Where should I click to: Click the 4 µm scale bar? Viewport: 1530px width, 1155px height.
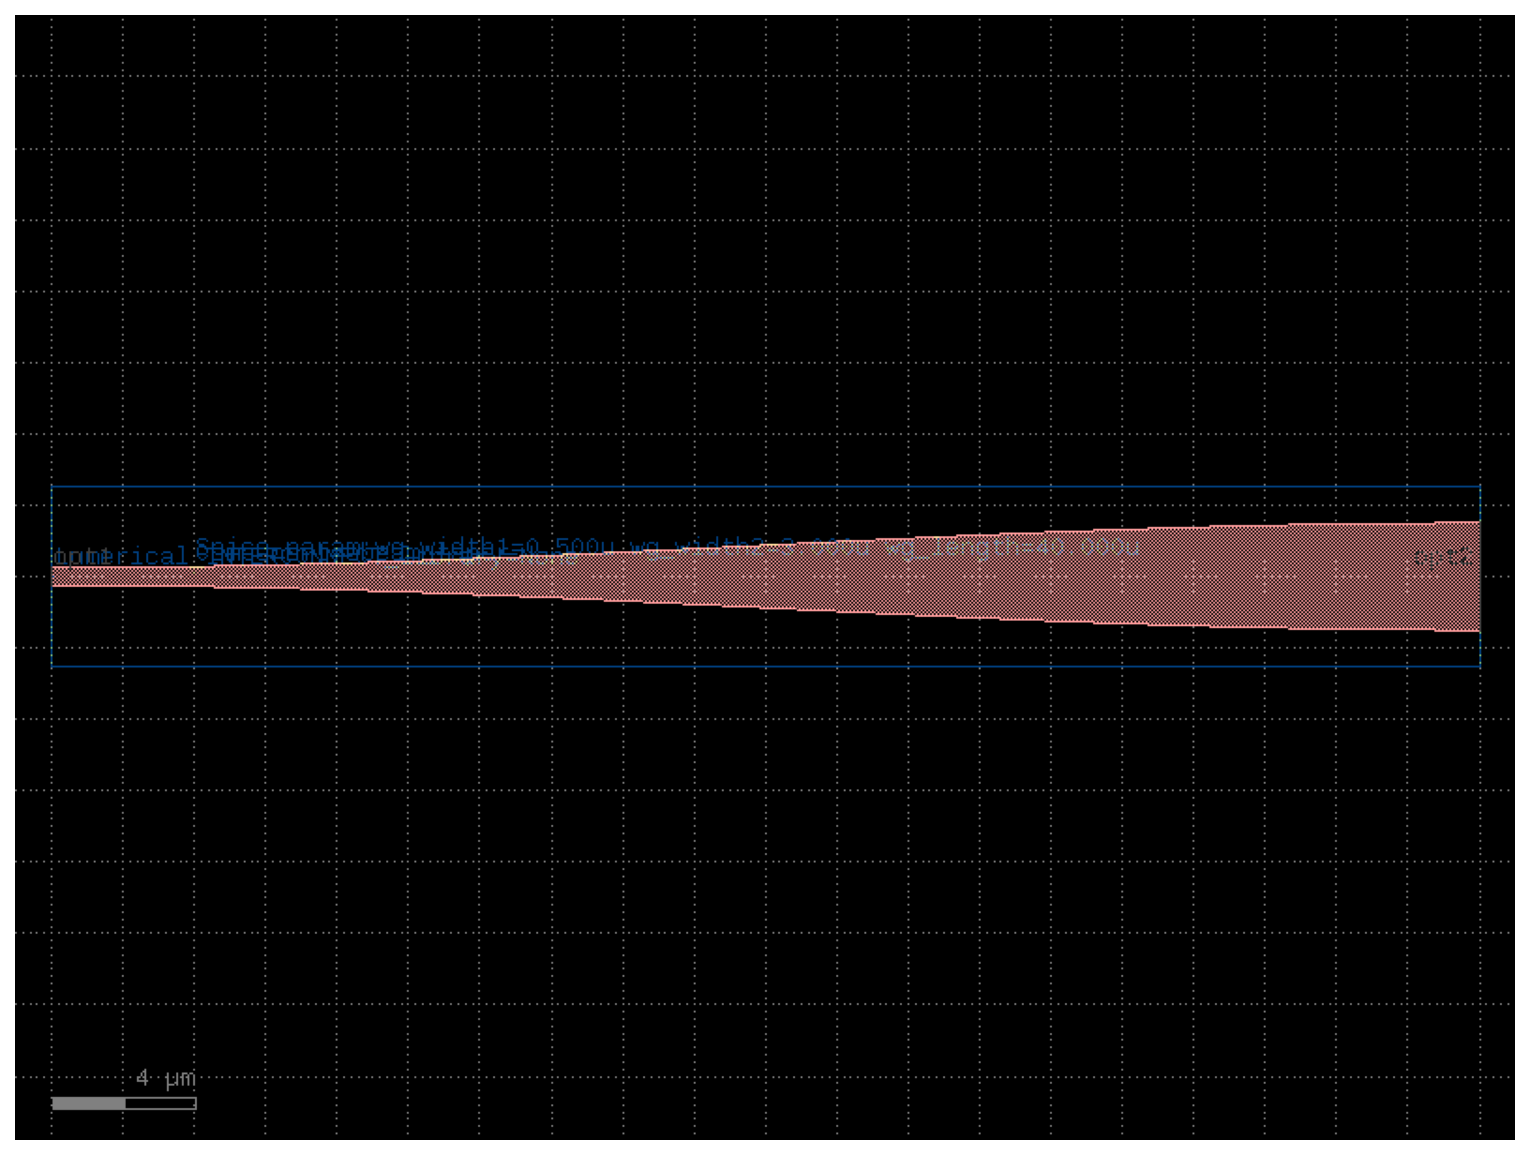click(x=124, y=1103)
